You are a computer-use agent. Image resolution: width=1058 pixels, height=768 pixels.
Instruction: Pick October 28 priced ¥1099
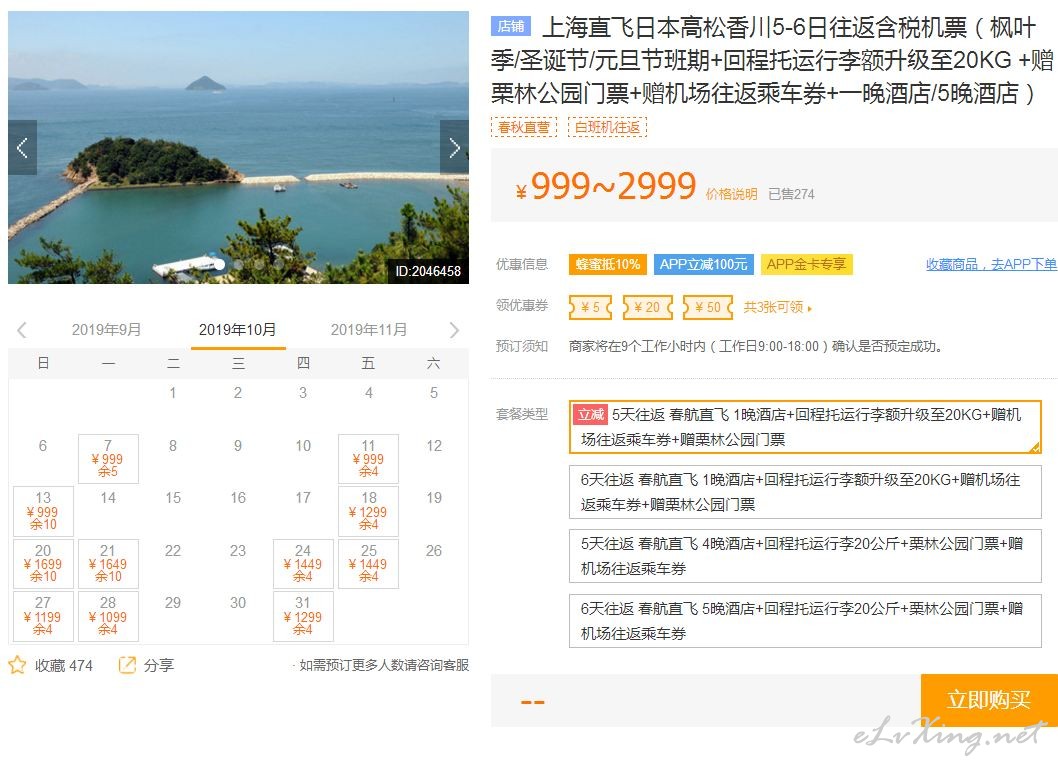coord(108,616)
